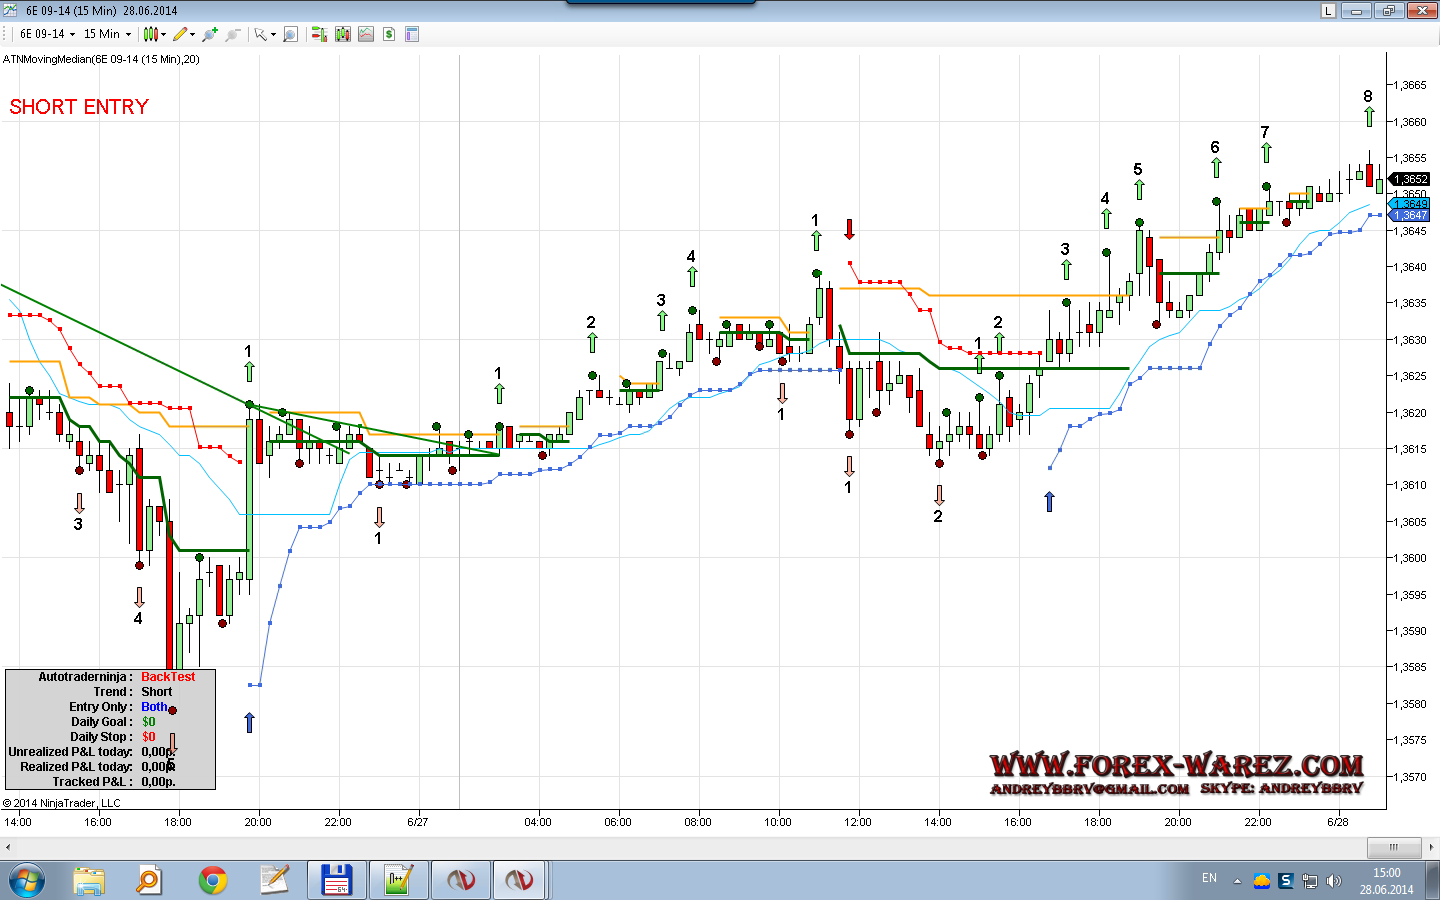Click the 1,3652 current price marker

(x=1411, y=179)
